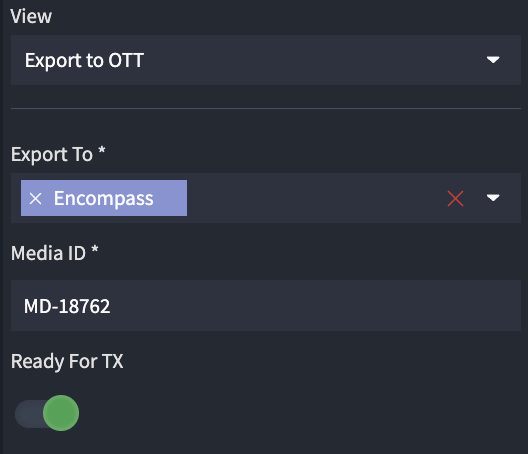
Task: Click the asterisk beside Media ID
Action: [95, 249]
